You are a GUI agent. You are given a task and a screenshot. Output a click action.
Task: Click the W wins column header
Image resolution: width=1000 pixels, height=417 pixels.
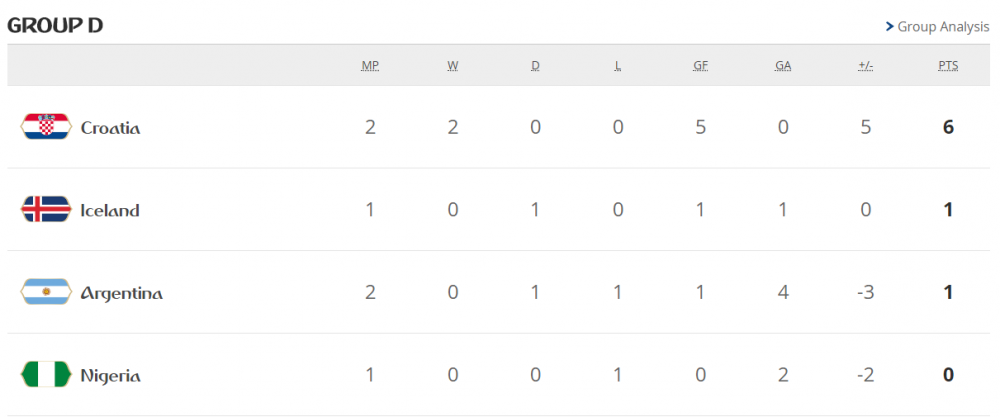pyautogui.click(x=453, y=66)
